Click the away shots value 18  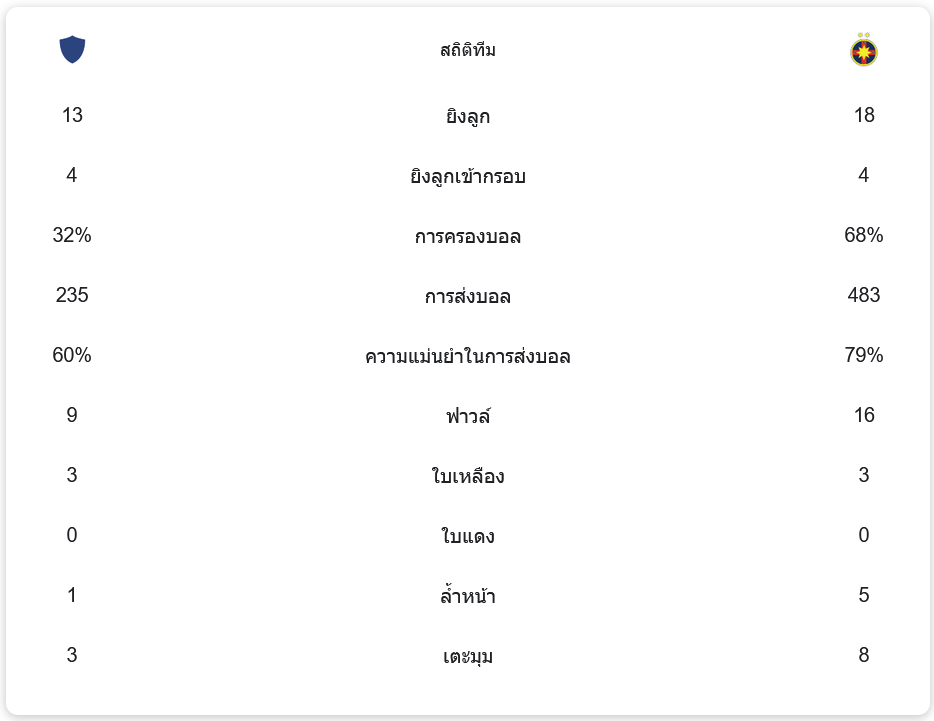864,115
